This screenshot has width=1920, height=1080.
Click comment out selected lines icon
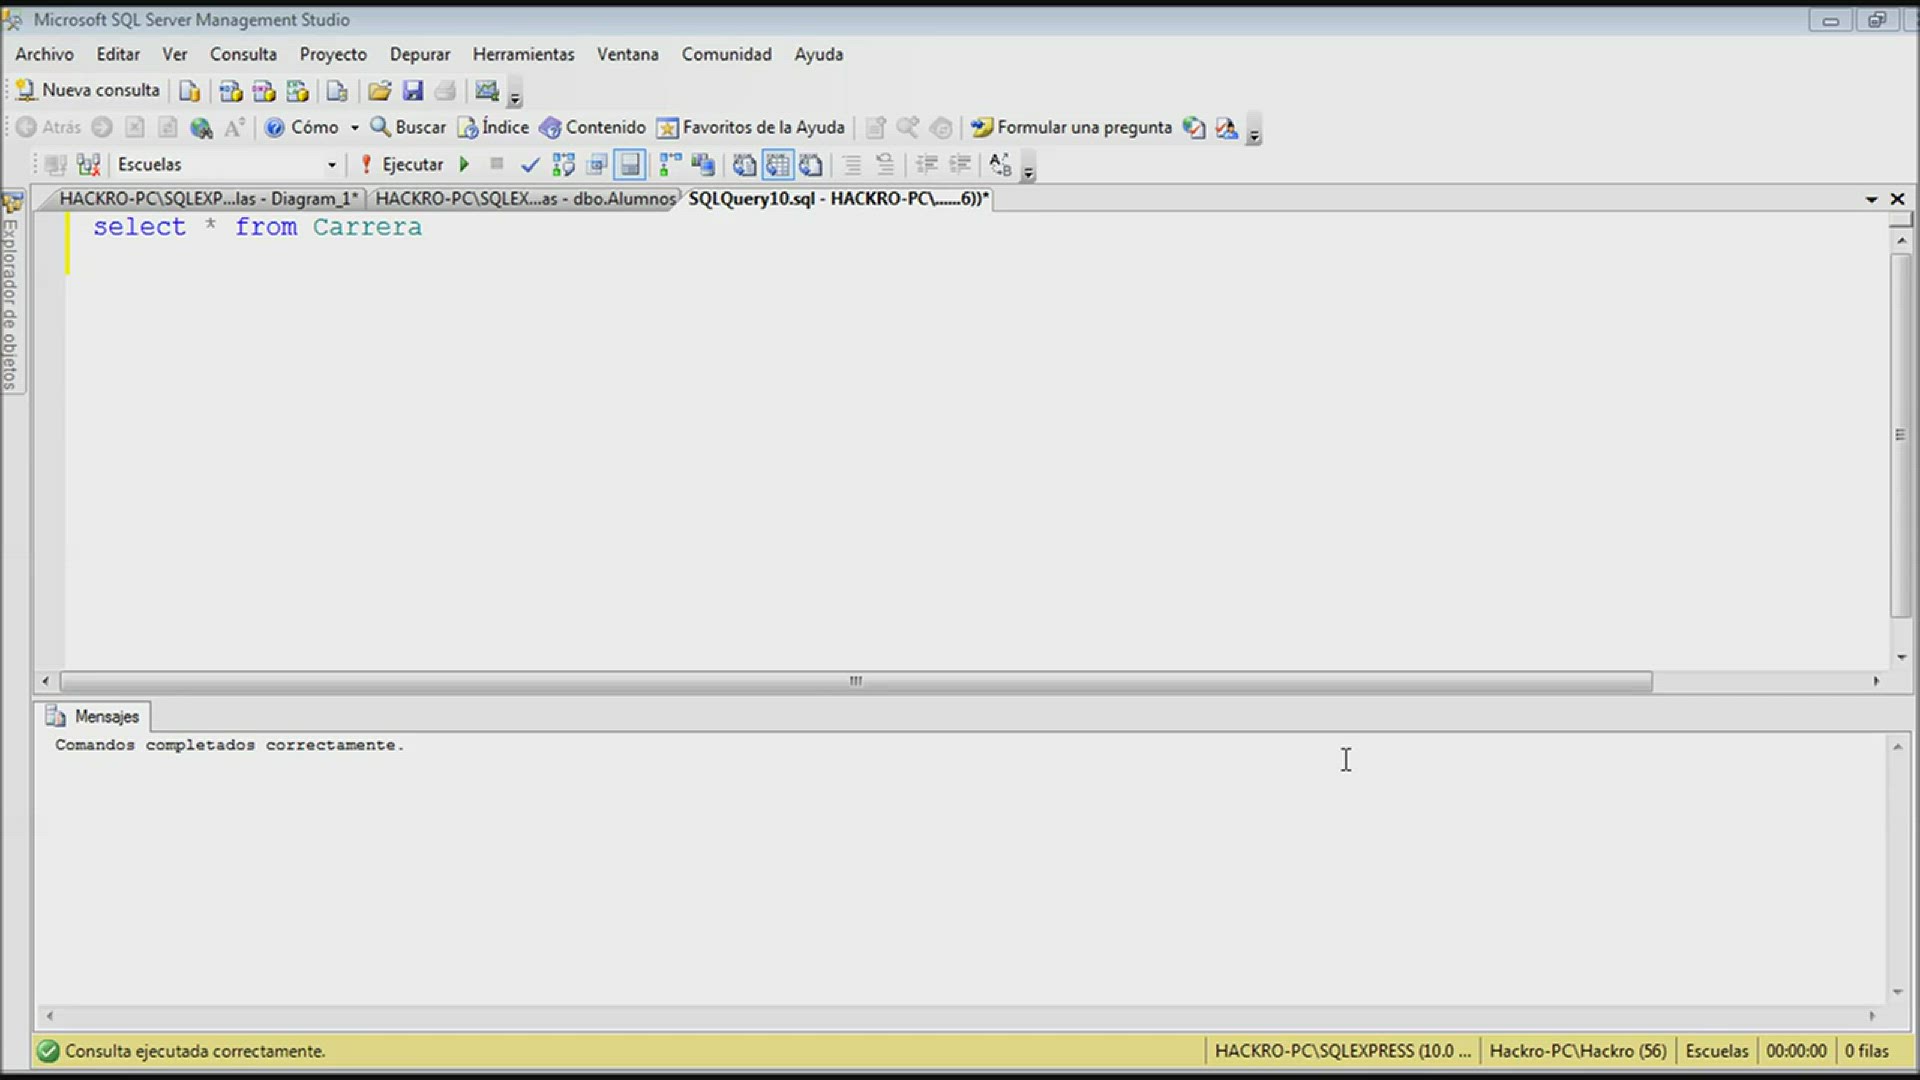pyautogui.click(x=852, y=165)
